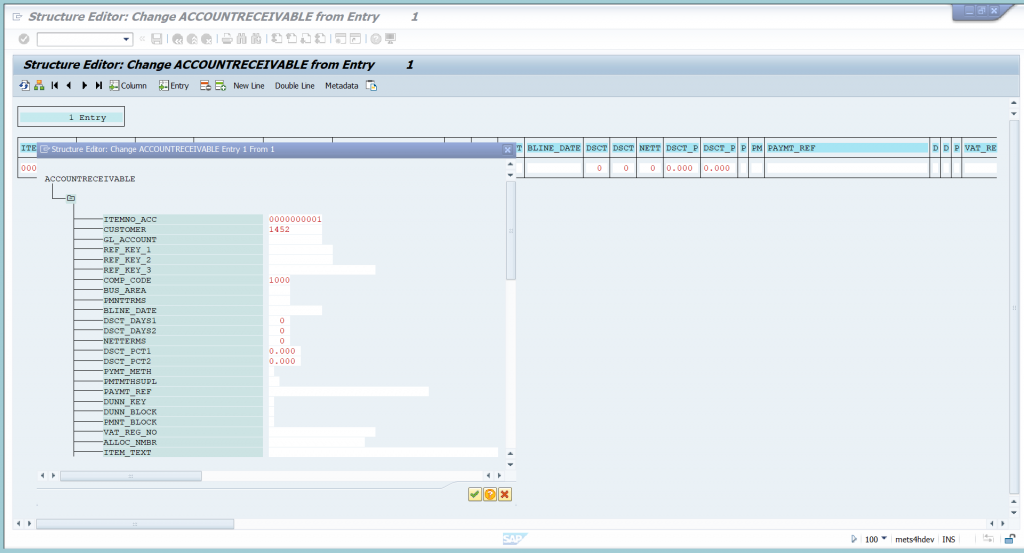Click the clipboard paste icon after Metadata
1024x553 pixels.
tap(372, 86)
